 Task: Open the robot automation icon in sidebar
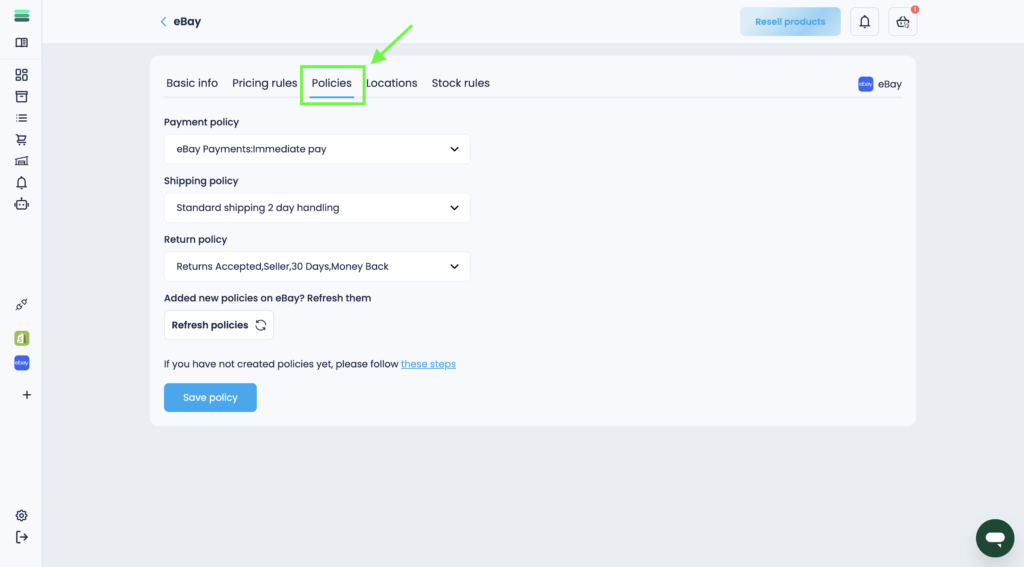tap(21, 204)
